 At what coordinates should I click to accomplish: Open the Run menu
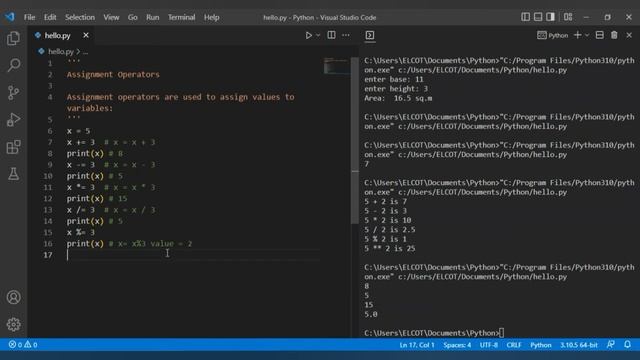pyautogui.click(x=153, y=17)
